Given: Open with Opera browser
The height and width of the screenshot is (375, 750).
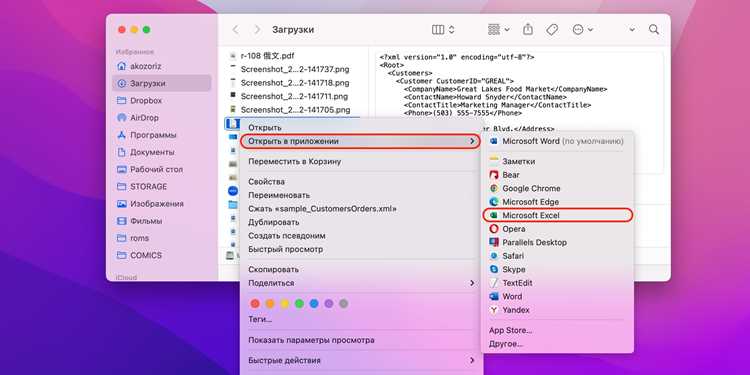Looking at the screenshot, I should tap(557, 229).
